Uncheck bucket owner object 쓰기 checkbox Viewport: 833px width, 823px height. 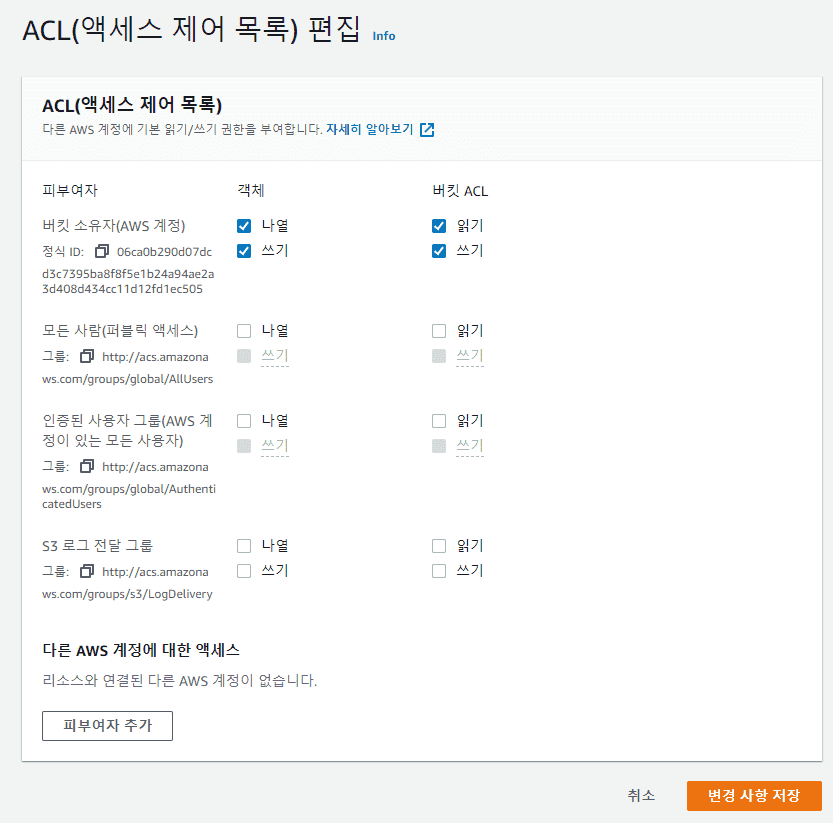(x=244, y=250)
